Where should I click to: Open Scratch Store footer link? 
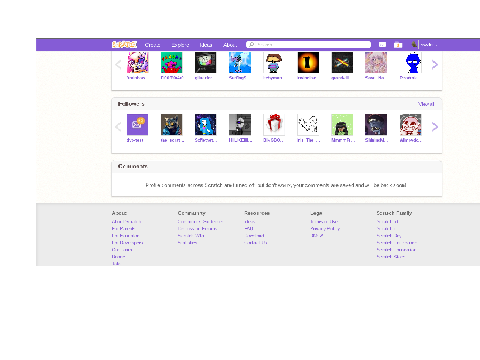(390, 257)
